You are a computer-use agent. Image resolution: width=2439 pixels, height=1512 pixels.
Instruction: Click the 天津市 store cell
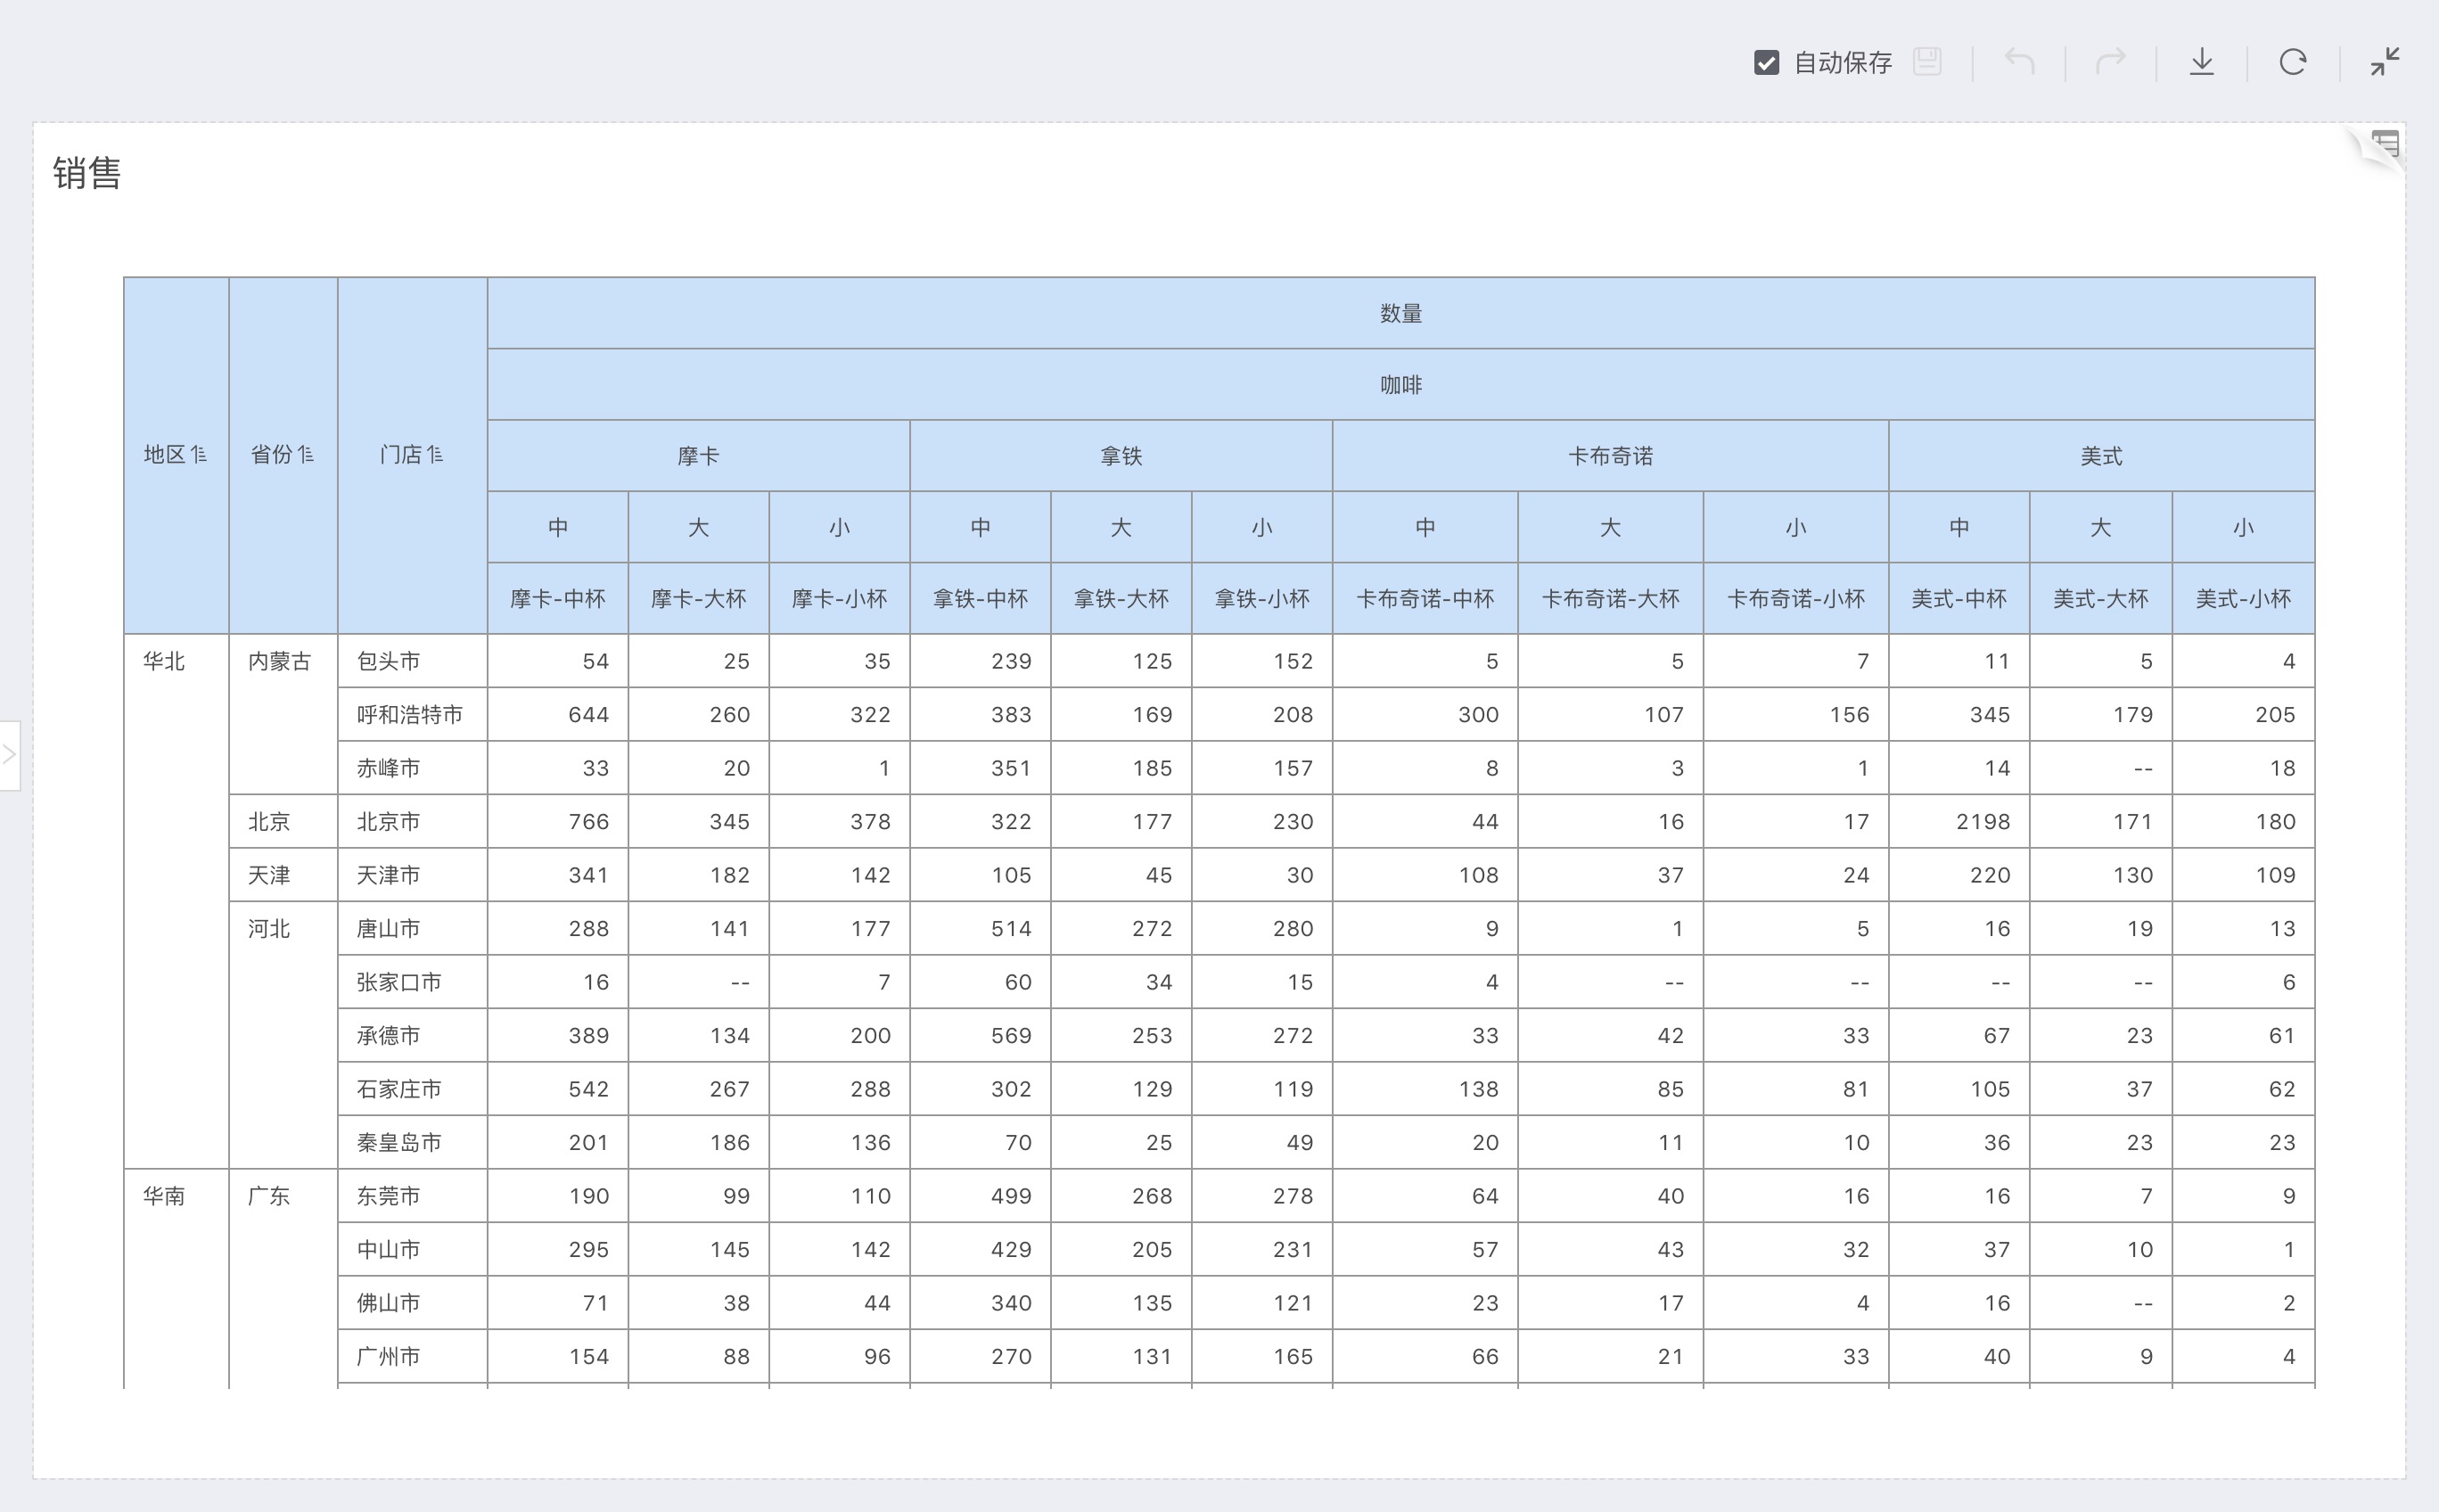tap(412, 875)
